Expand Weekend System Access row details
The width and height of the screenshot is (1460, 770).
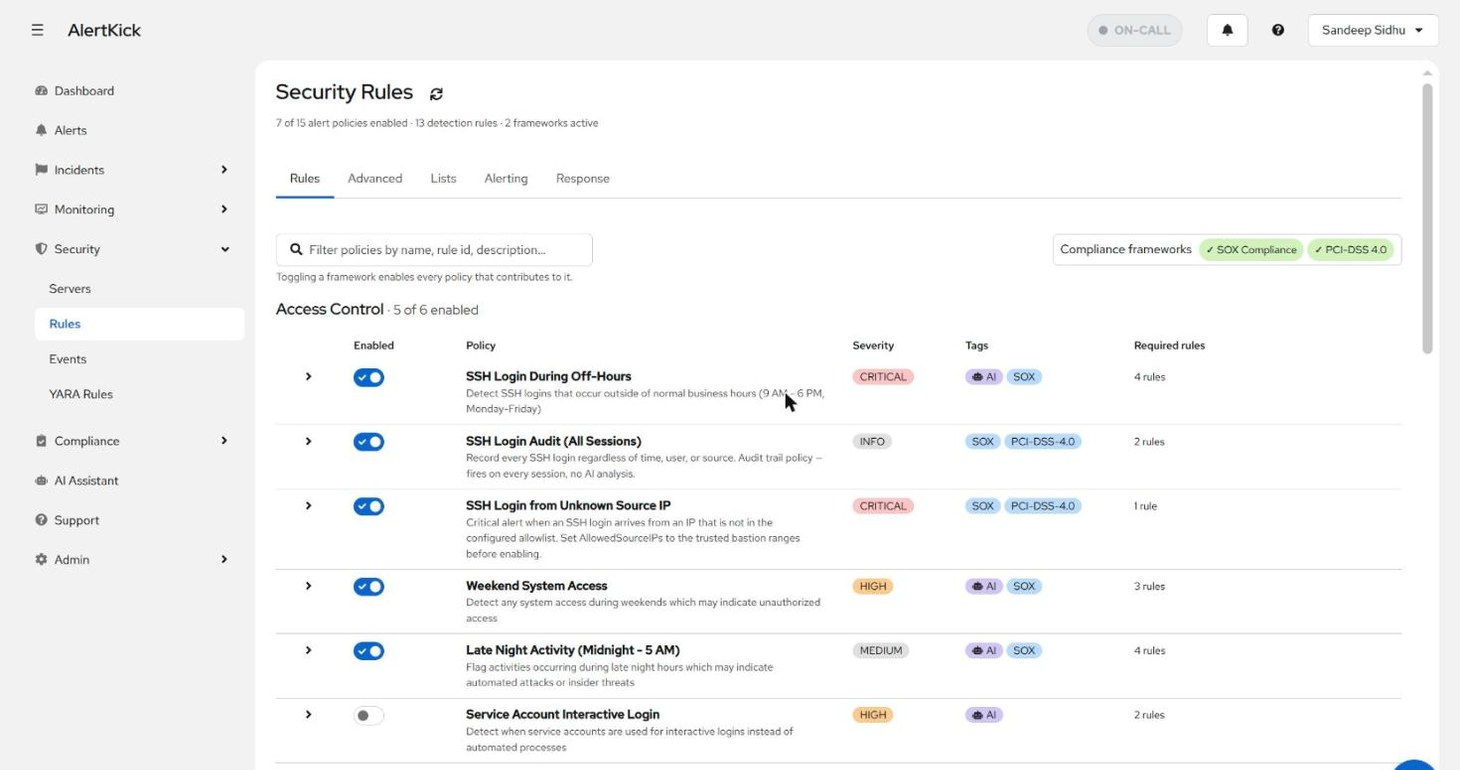point(308,586)
